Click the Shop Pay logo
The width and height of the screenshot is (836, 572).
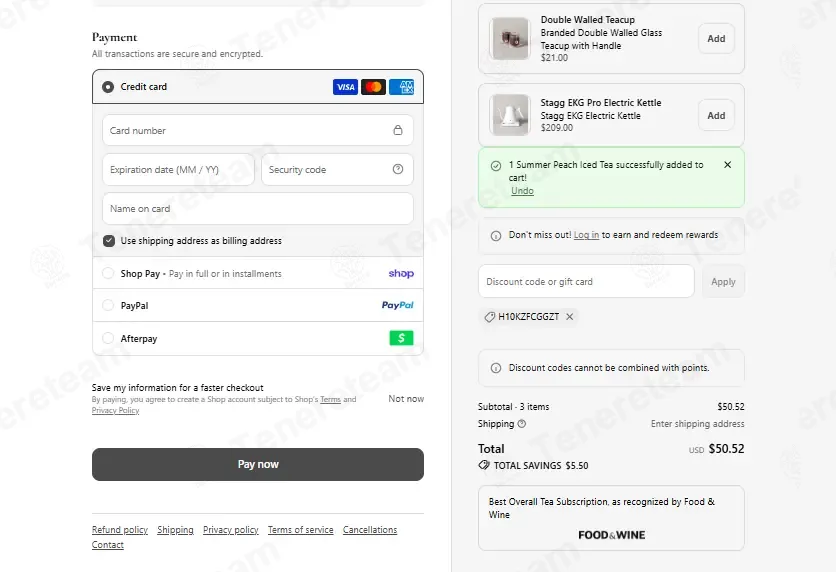pos(401,273)
